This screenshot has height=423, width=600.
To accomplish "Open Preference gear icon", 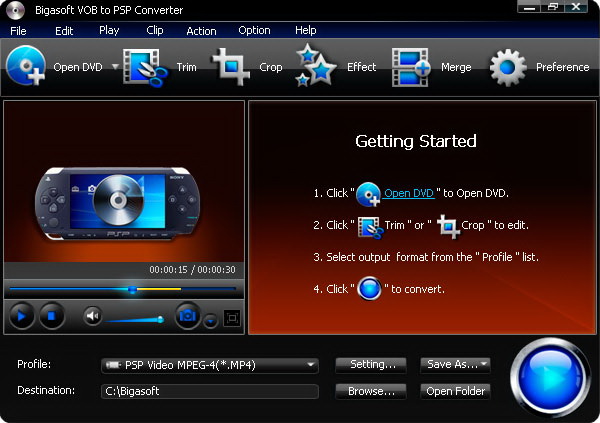I will [508, 67].
